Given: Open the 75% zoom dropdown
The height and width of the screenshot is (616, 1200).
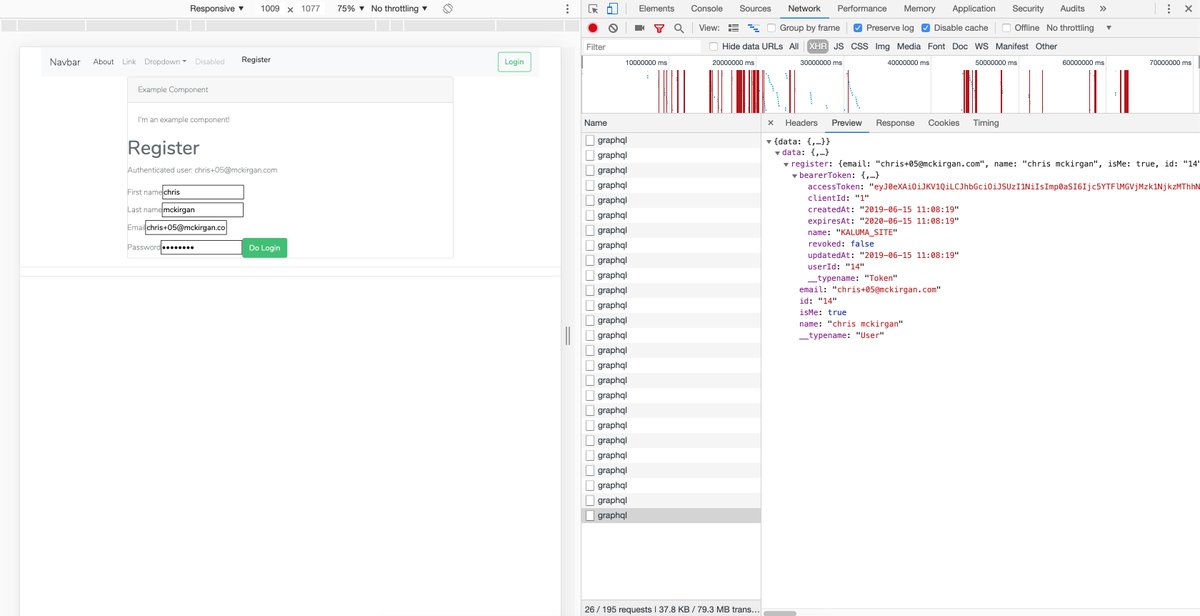Looking at the screenshot, I should (x=351, y=8).
